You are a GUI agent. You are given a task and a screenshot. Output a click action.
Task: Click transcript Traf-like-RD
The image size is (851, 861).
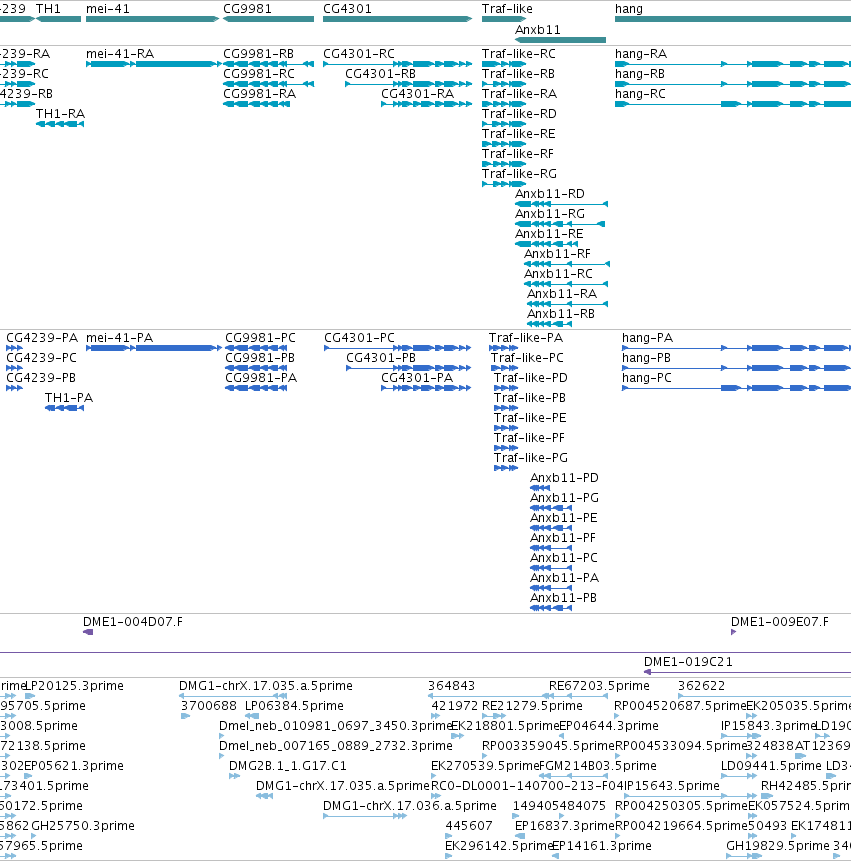(x=504, y=124)
